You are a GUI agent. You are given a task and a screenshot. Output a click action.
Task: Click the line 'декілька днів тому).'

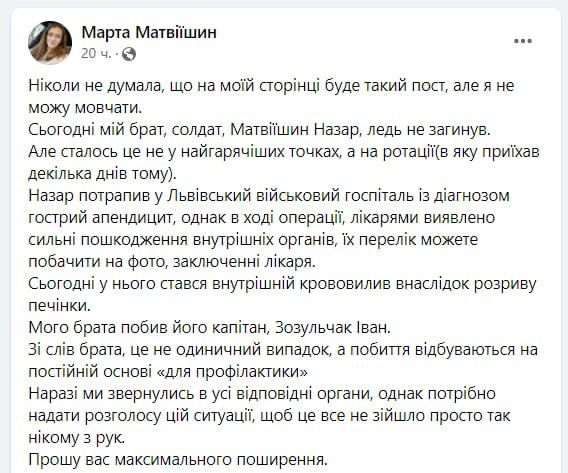coord(102,174)
